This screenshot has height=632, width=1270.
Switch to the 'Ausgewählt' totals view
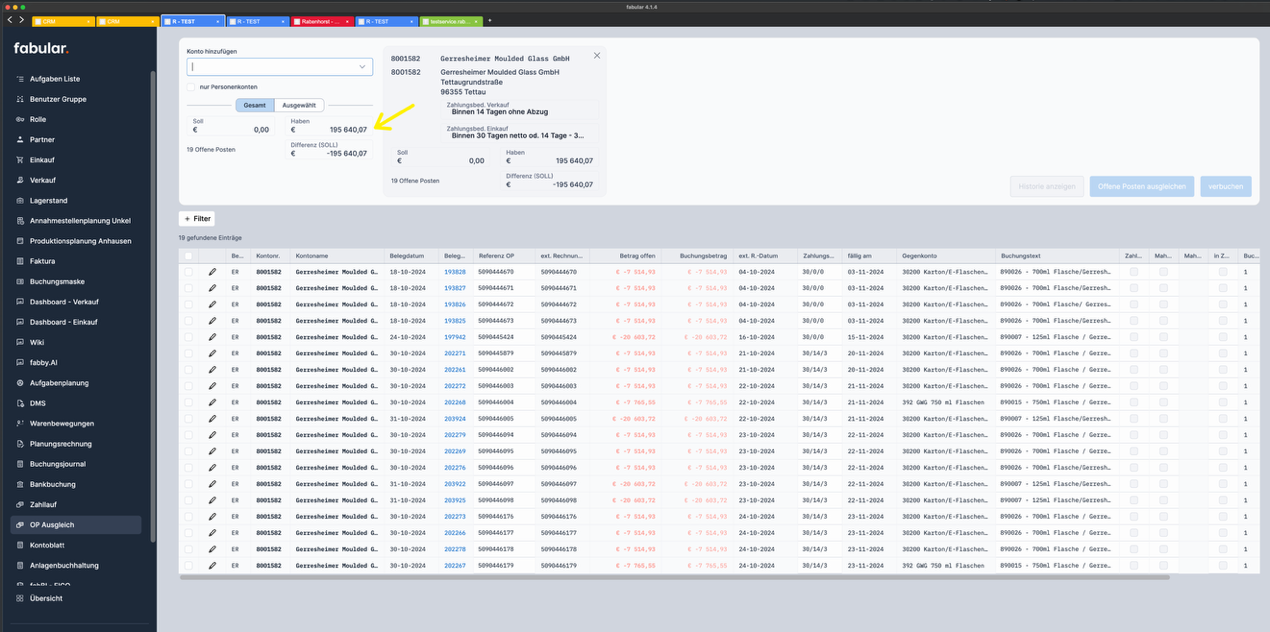[x=299, y=105]
